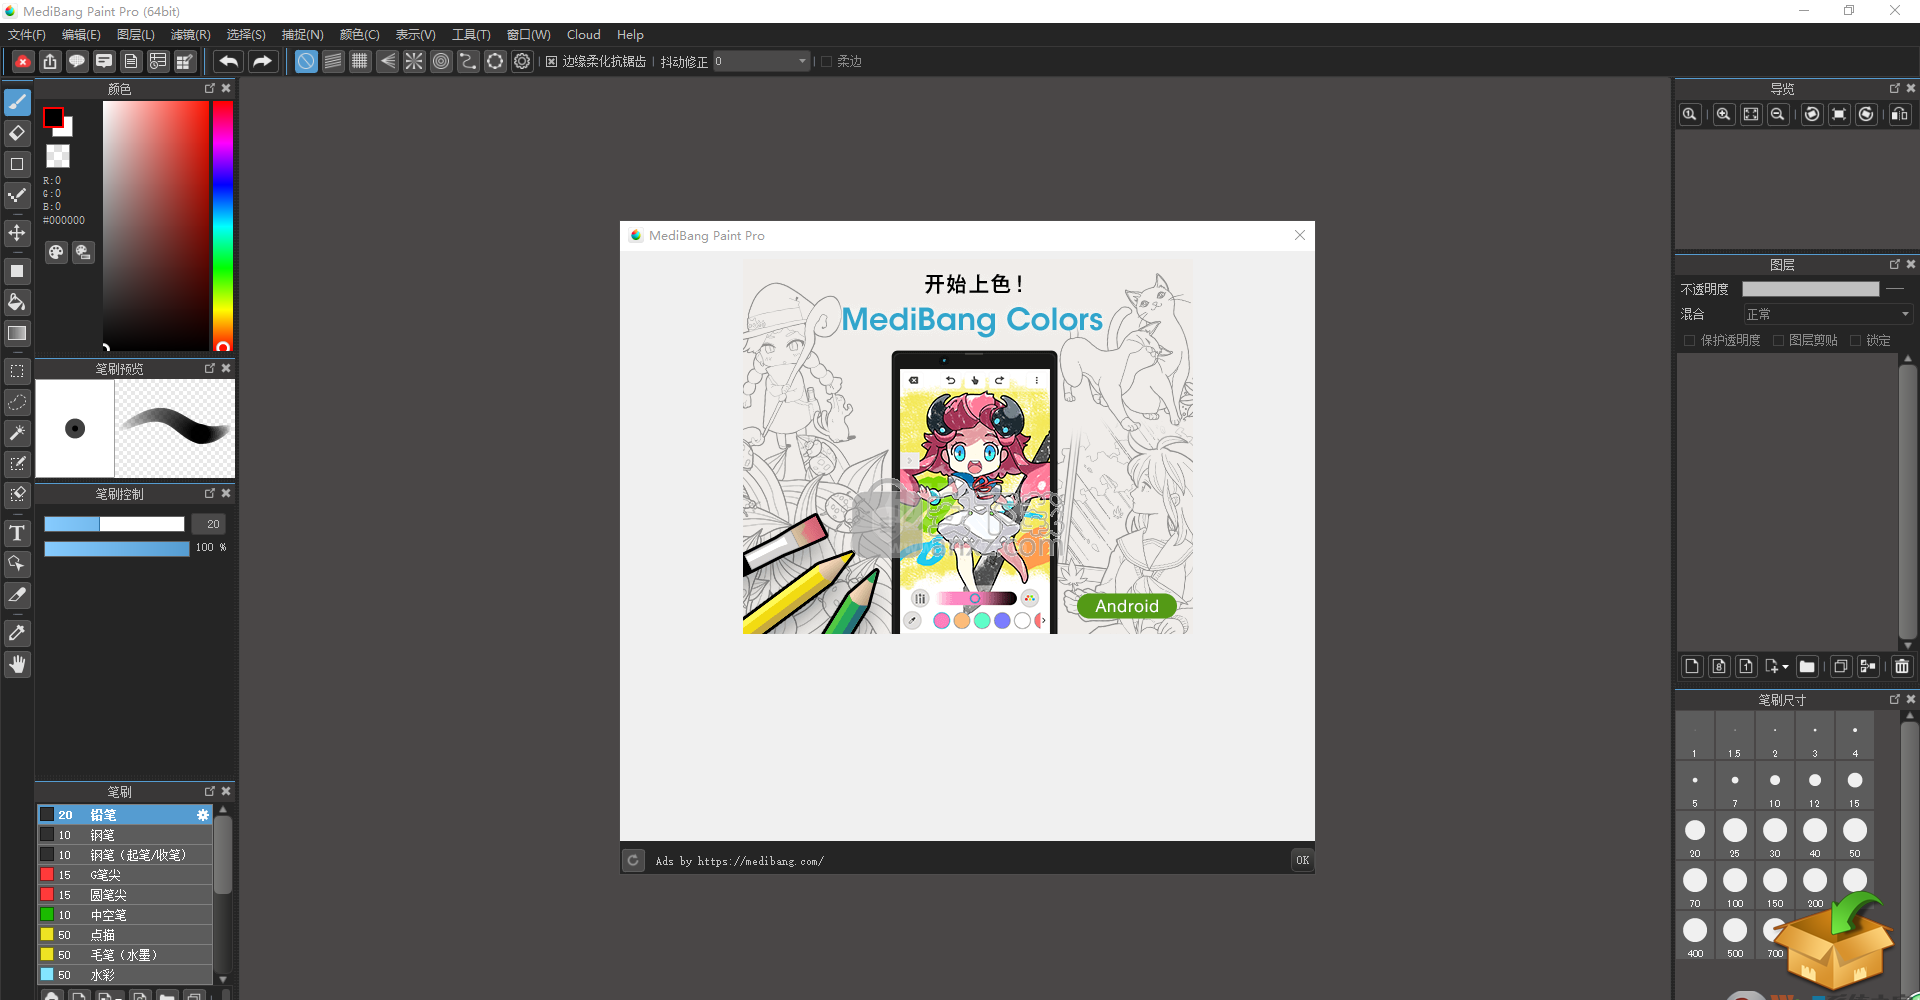Open add-layer dropdown arrow in Layers panel

pos(1785,667)
